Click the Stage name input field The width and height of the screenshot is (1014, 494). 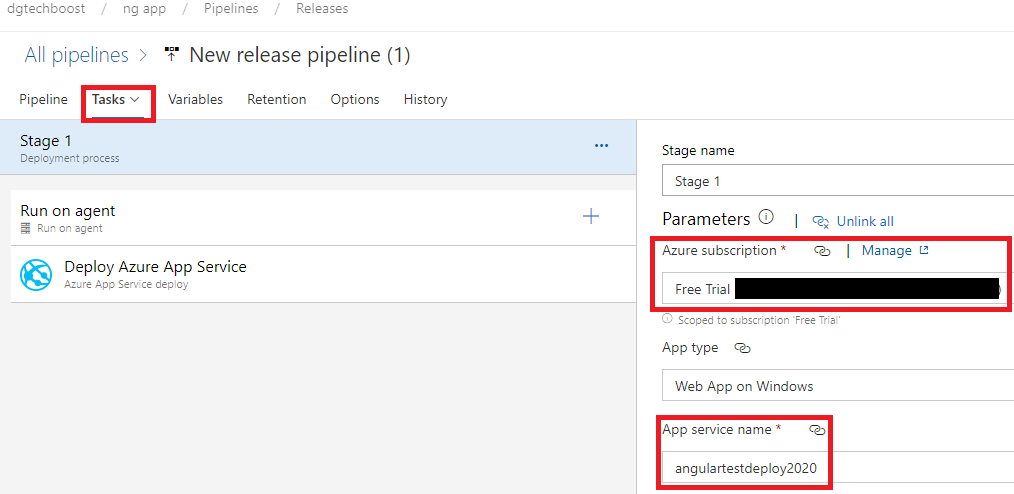point(836,181)
